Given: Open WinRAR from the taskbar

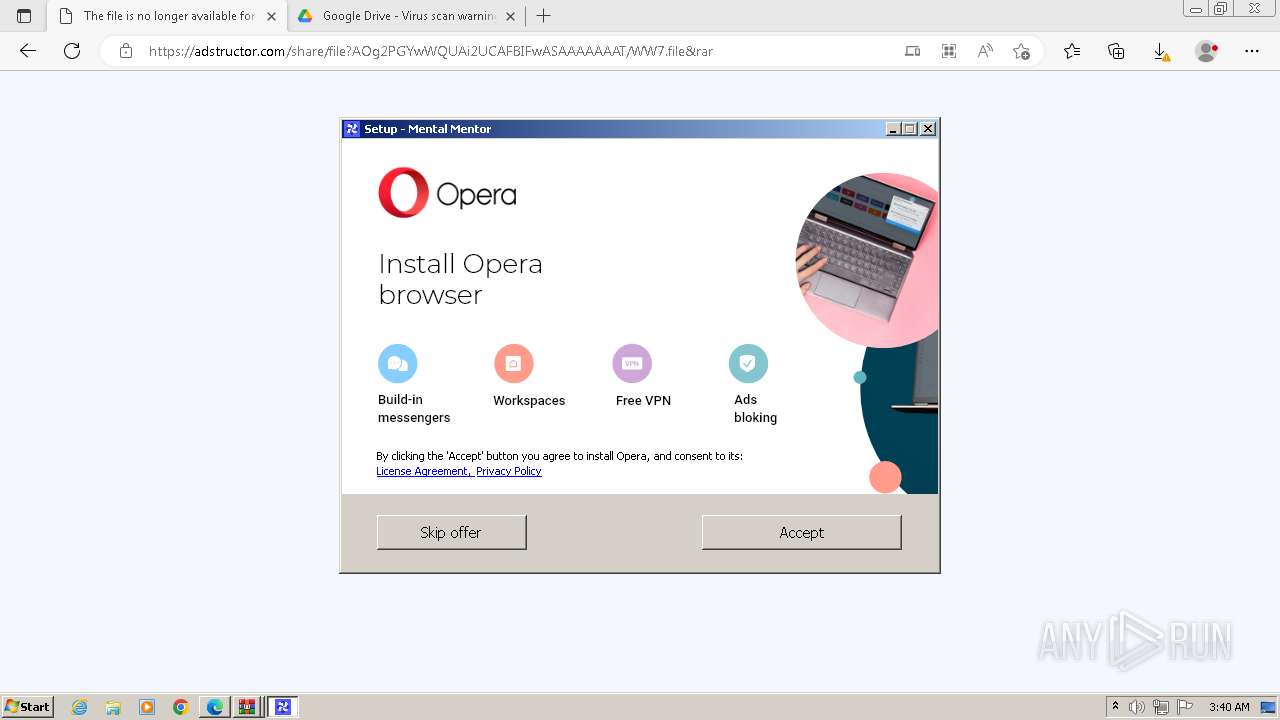Looking at the screenshot, I should tap(247, 707).
